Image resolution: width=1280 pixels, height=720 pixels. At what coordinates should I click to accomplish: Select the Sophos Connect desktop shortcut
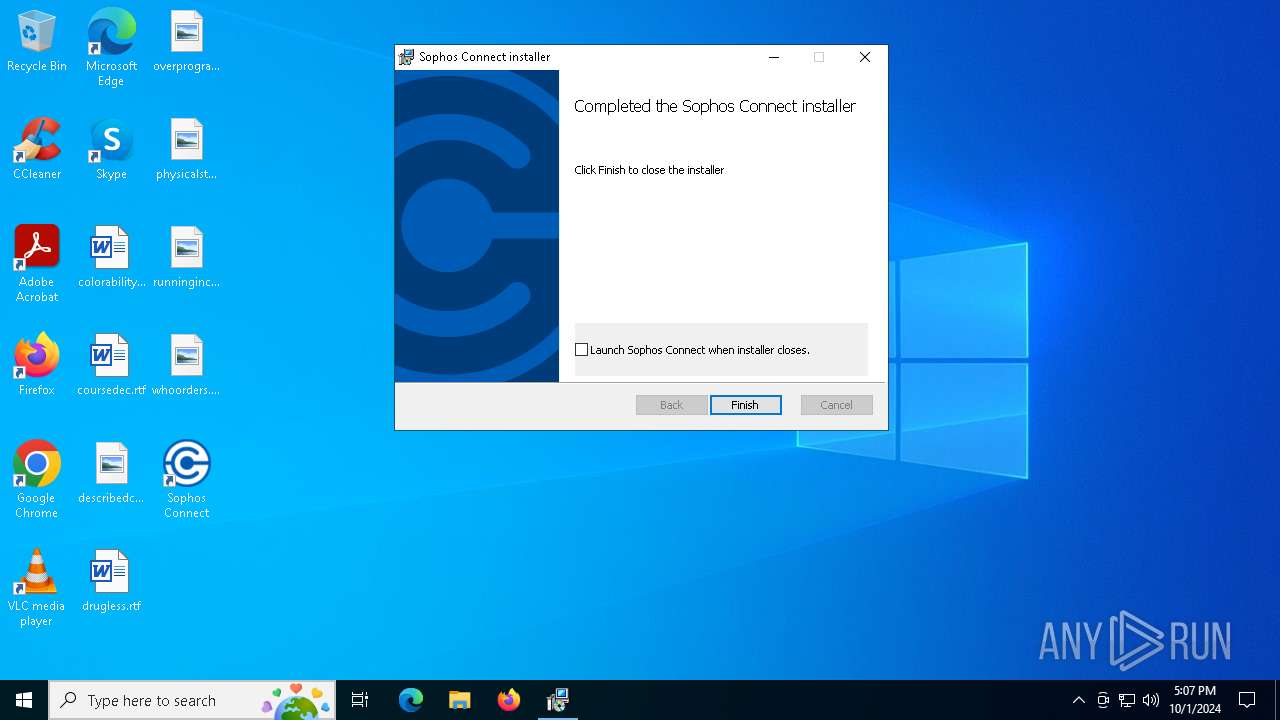(x=186, y=480)
